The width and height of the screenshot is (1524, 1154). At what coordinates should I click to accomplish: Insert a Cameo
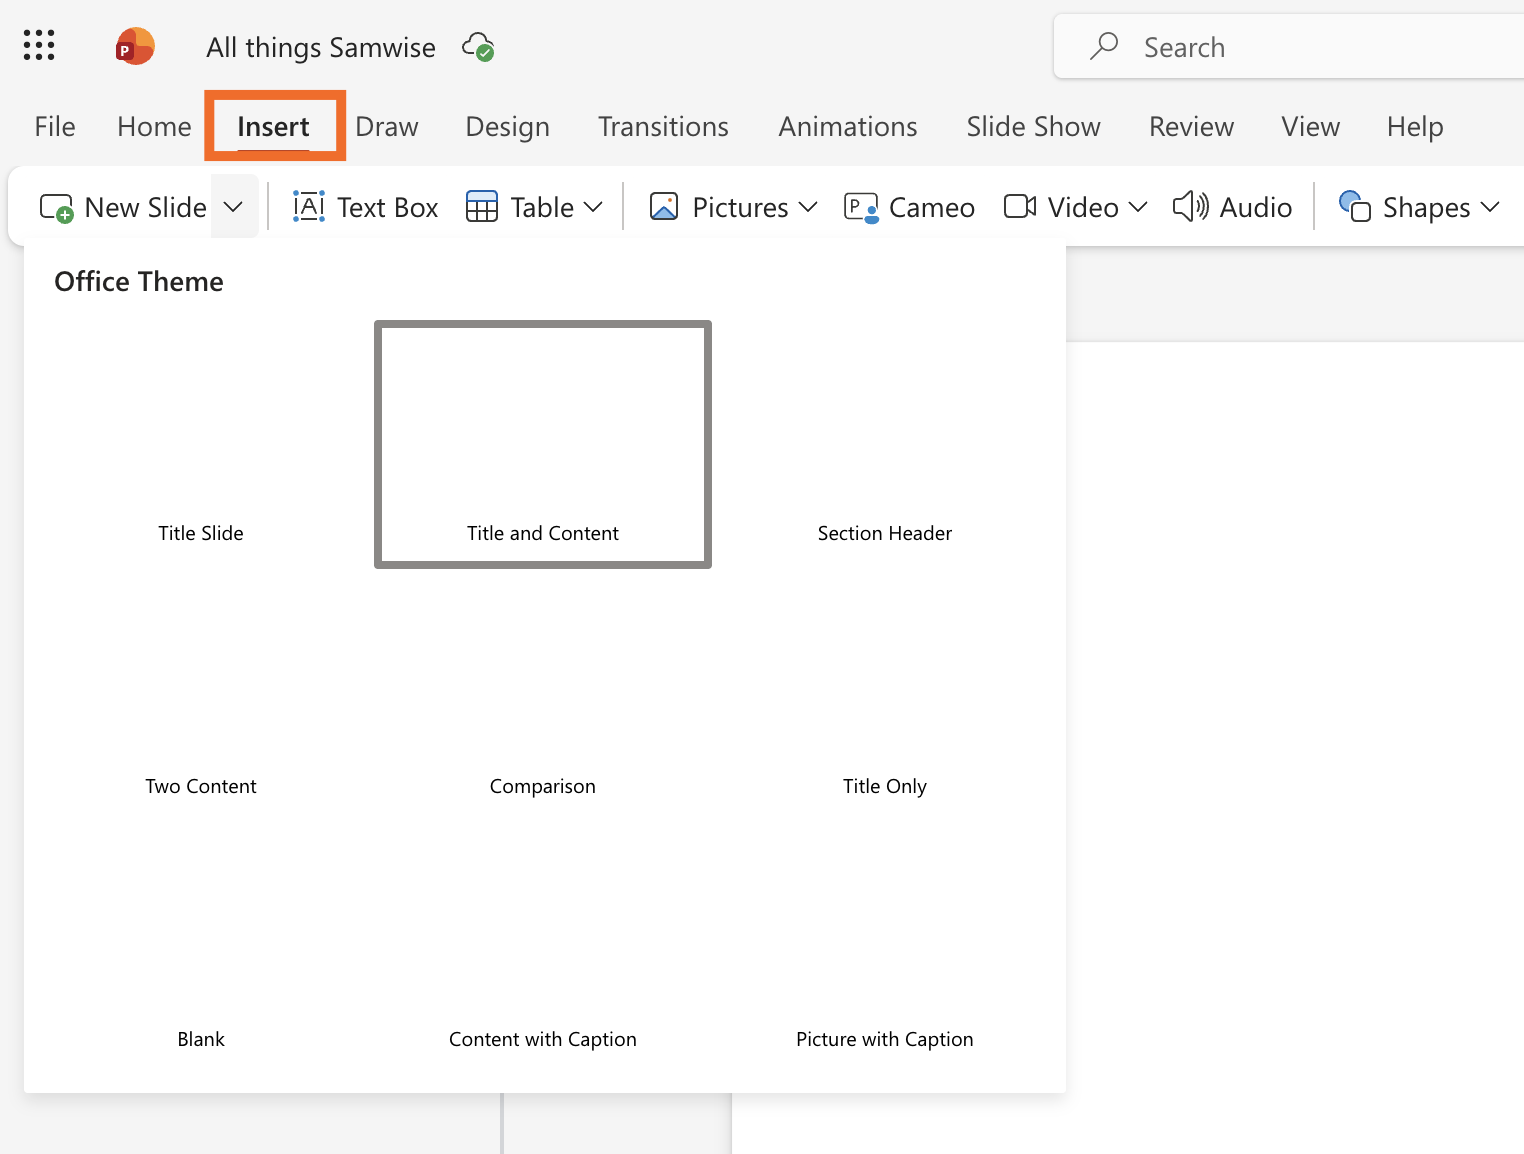909,207
